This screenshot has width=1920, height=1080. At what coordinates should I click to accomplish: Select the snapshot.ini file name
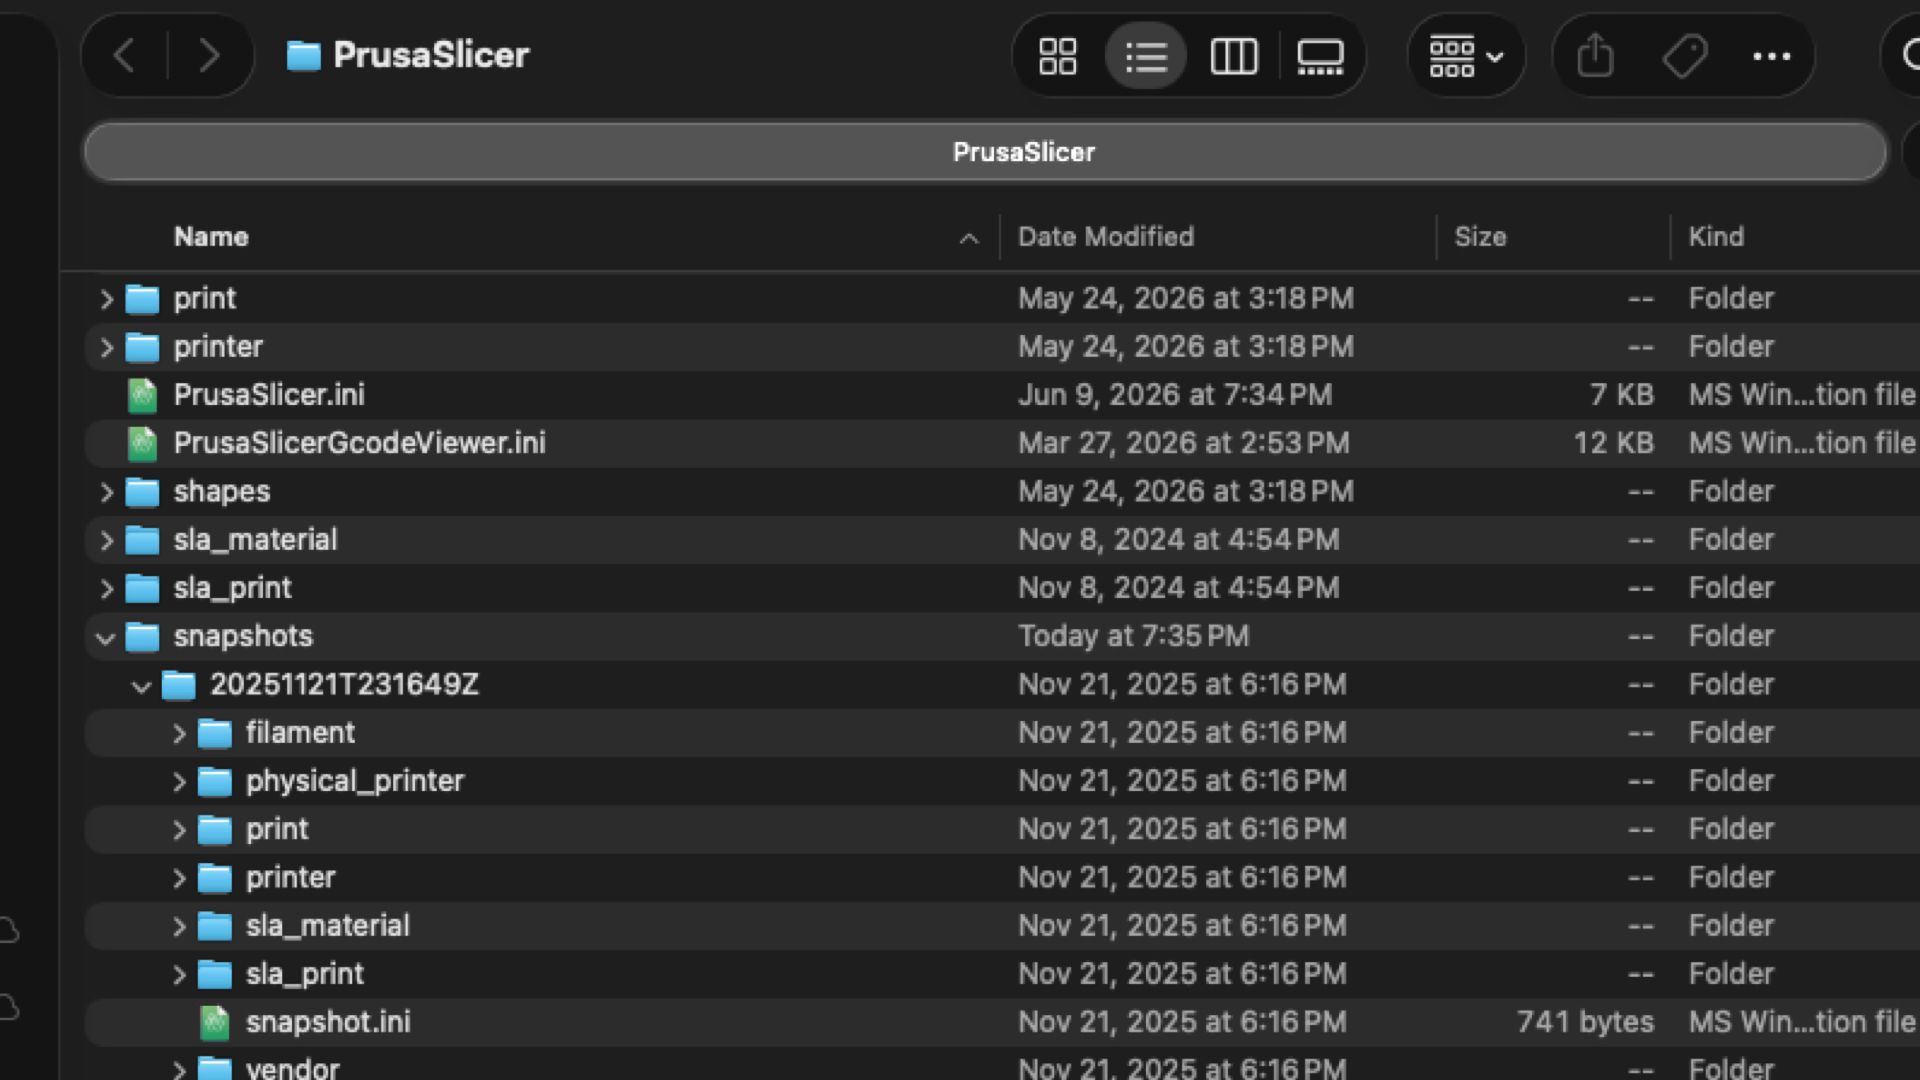[328, 1022]
